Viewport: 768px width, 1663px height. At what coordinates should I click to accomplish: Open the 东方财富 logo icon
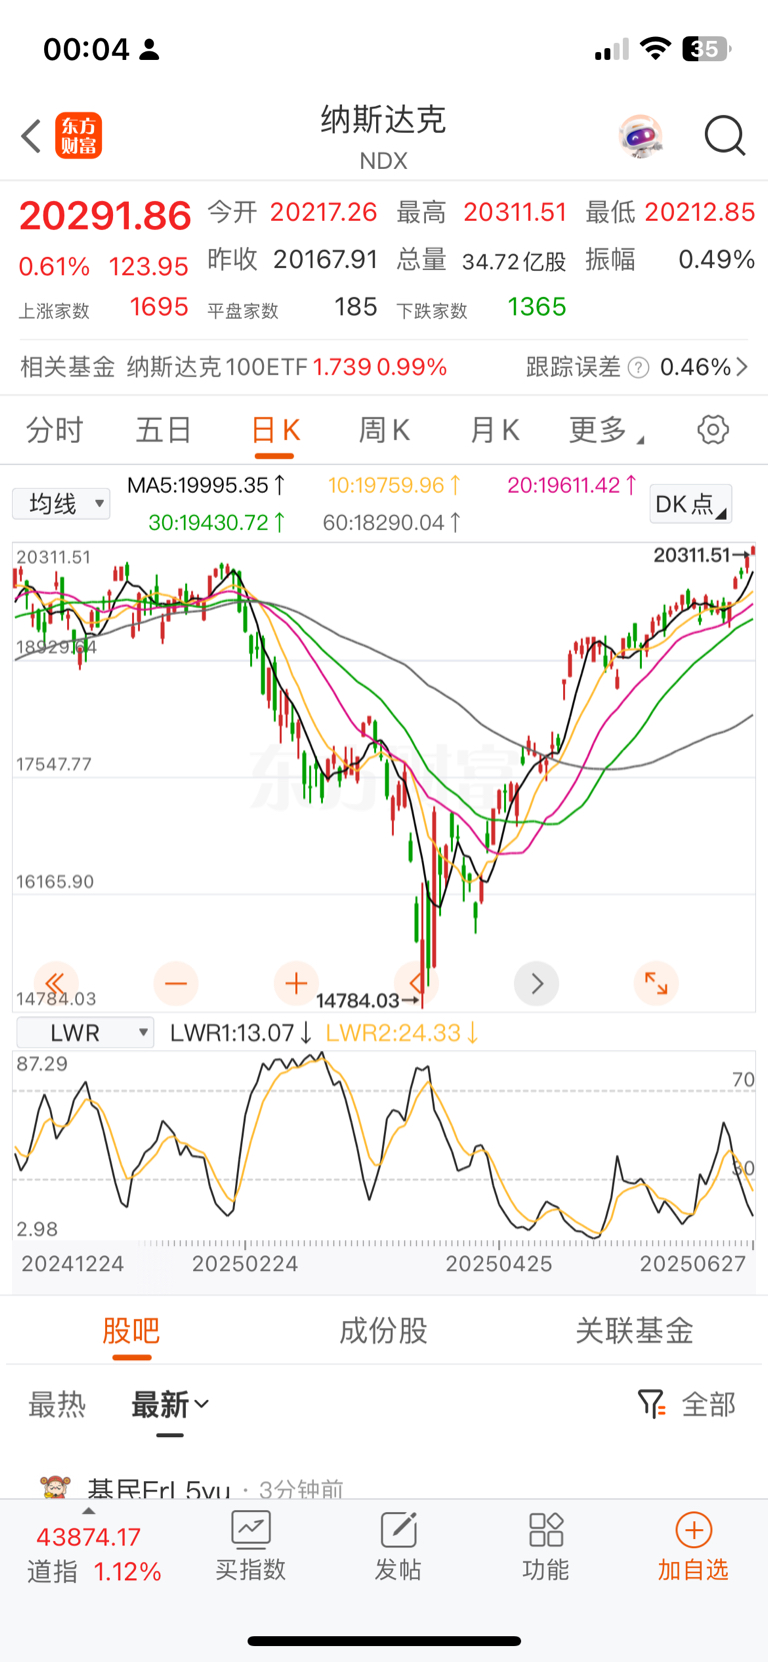[x=79, y=136]
